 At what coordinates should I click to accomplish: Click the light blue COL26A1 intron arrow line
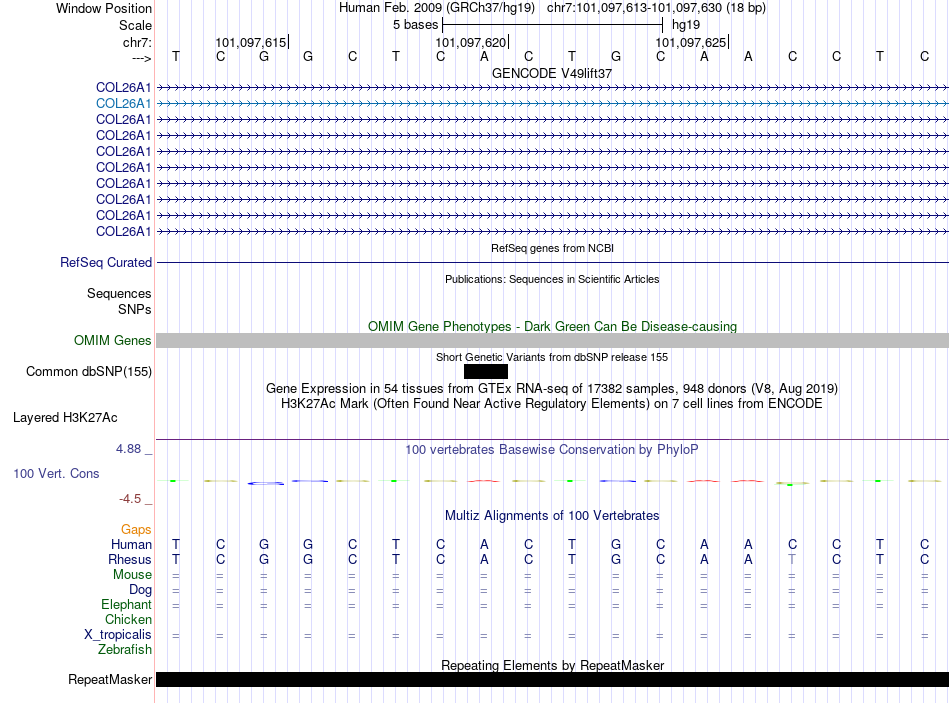(552, 104)
